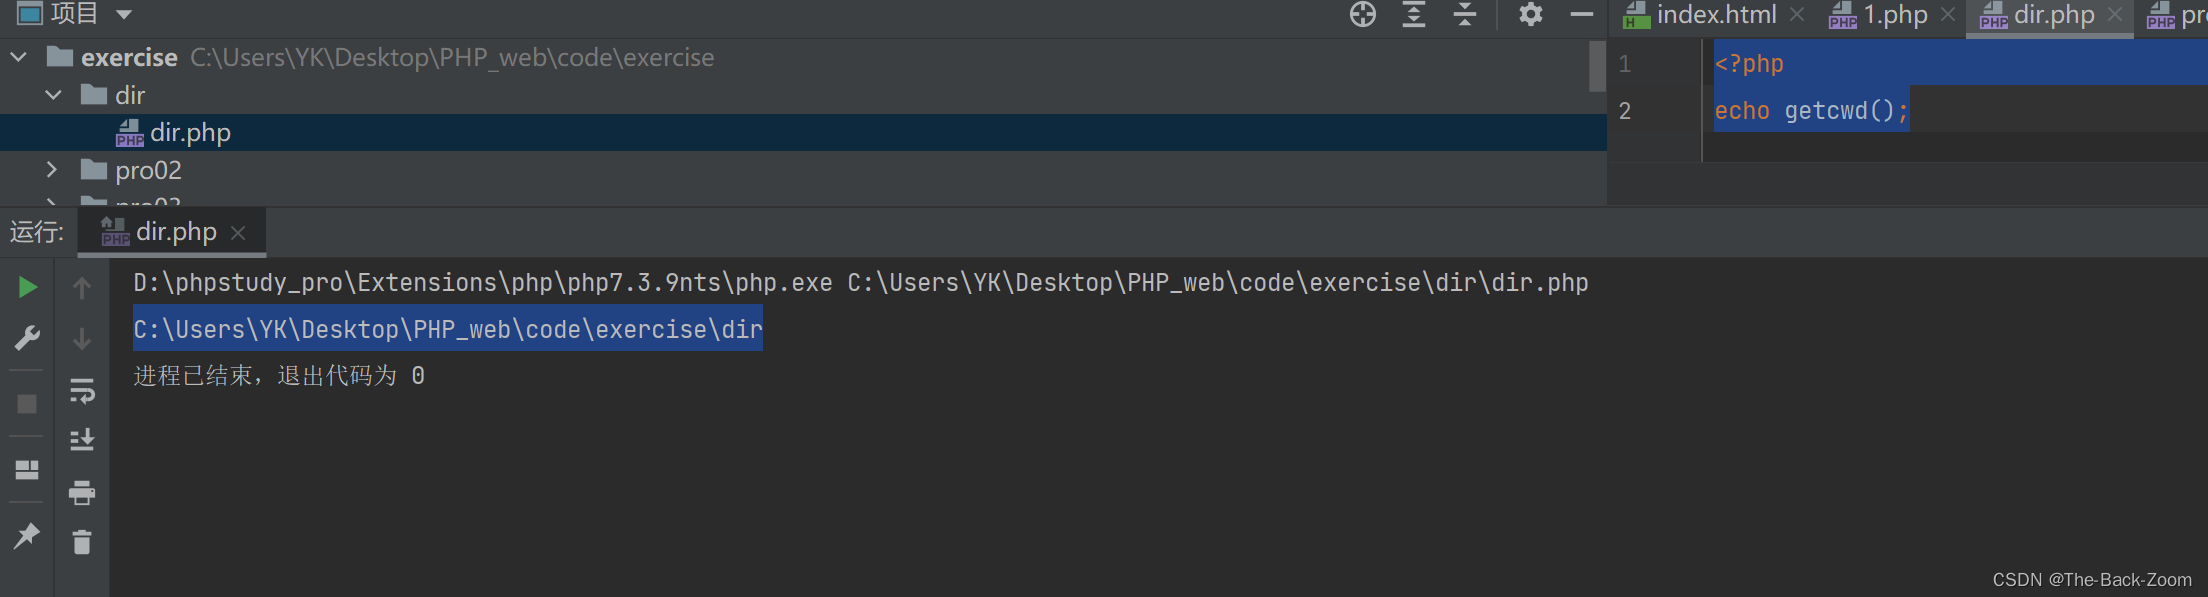2208x597 pixels.
Task: Toggle the pin tab icon
Action: pyautogui.click(x=27, y=536)
